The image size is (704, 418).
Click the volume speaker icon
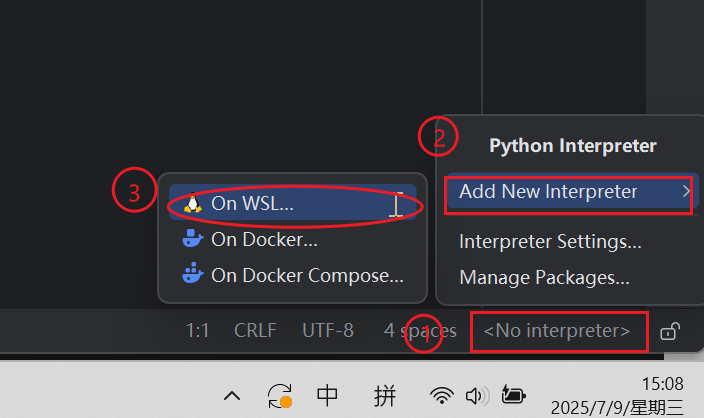point(475,396)
